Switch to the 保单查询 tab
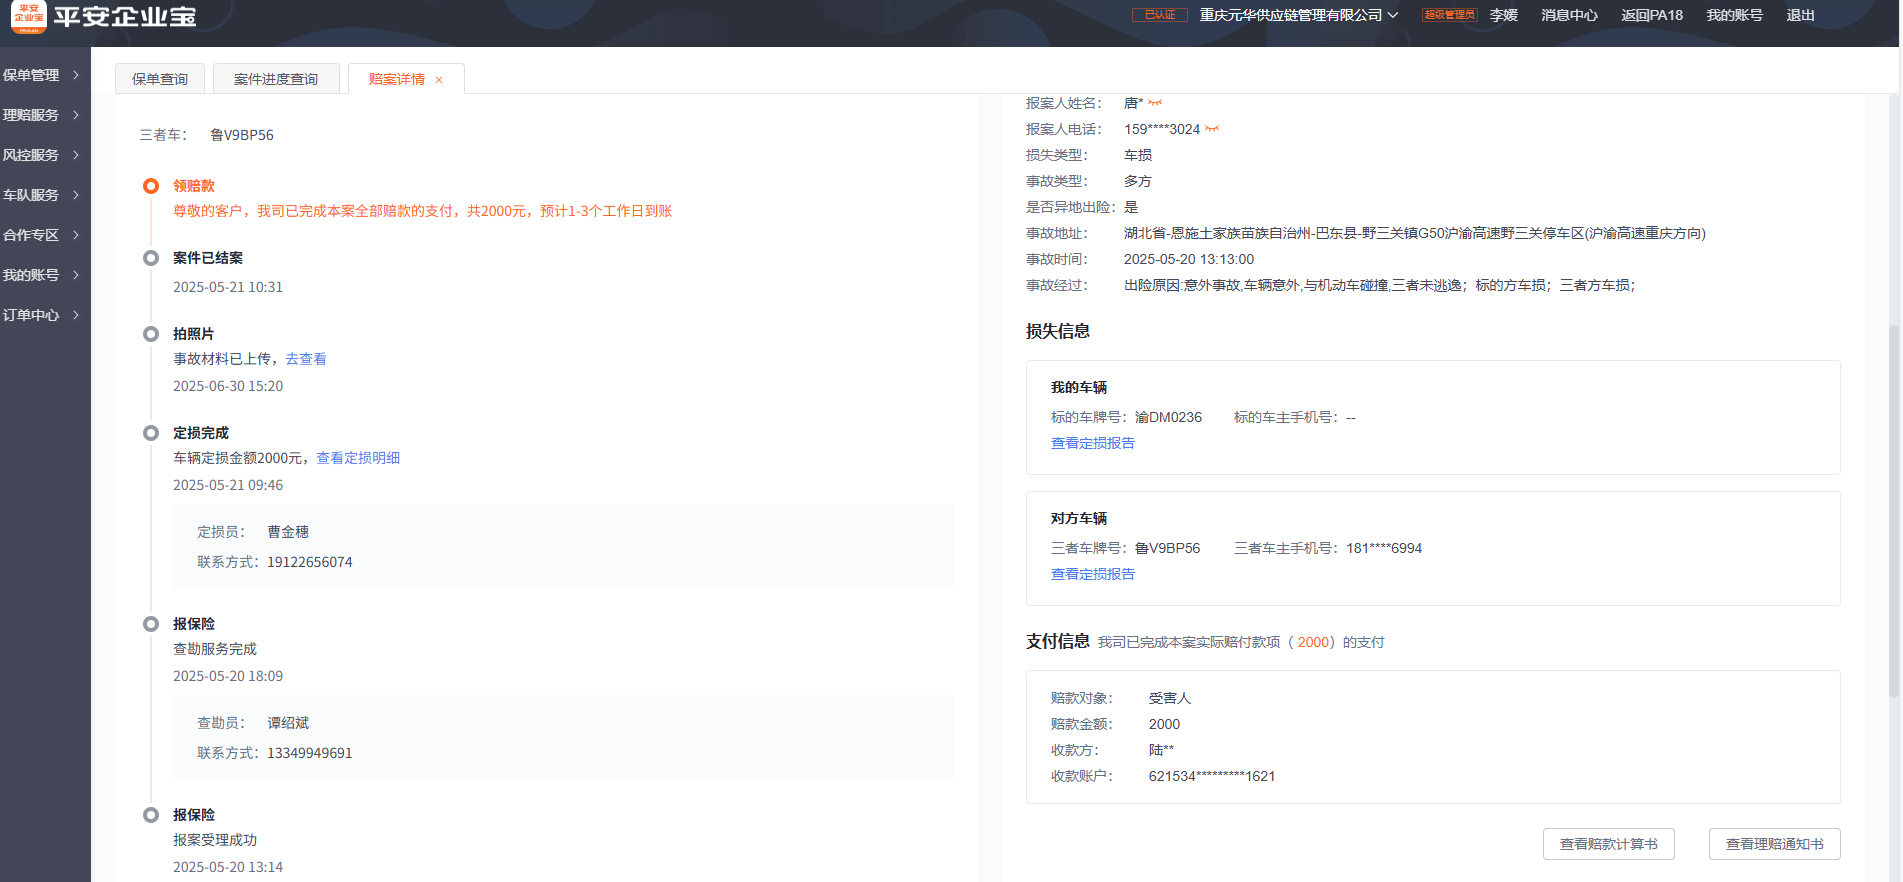Viewport: 1903px width, 882px height. click(x=160, y=79)
